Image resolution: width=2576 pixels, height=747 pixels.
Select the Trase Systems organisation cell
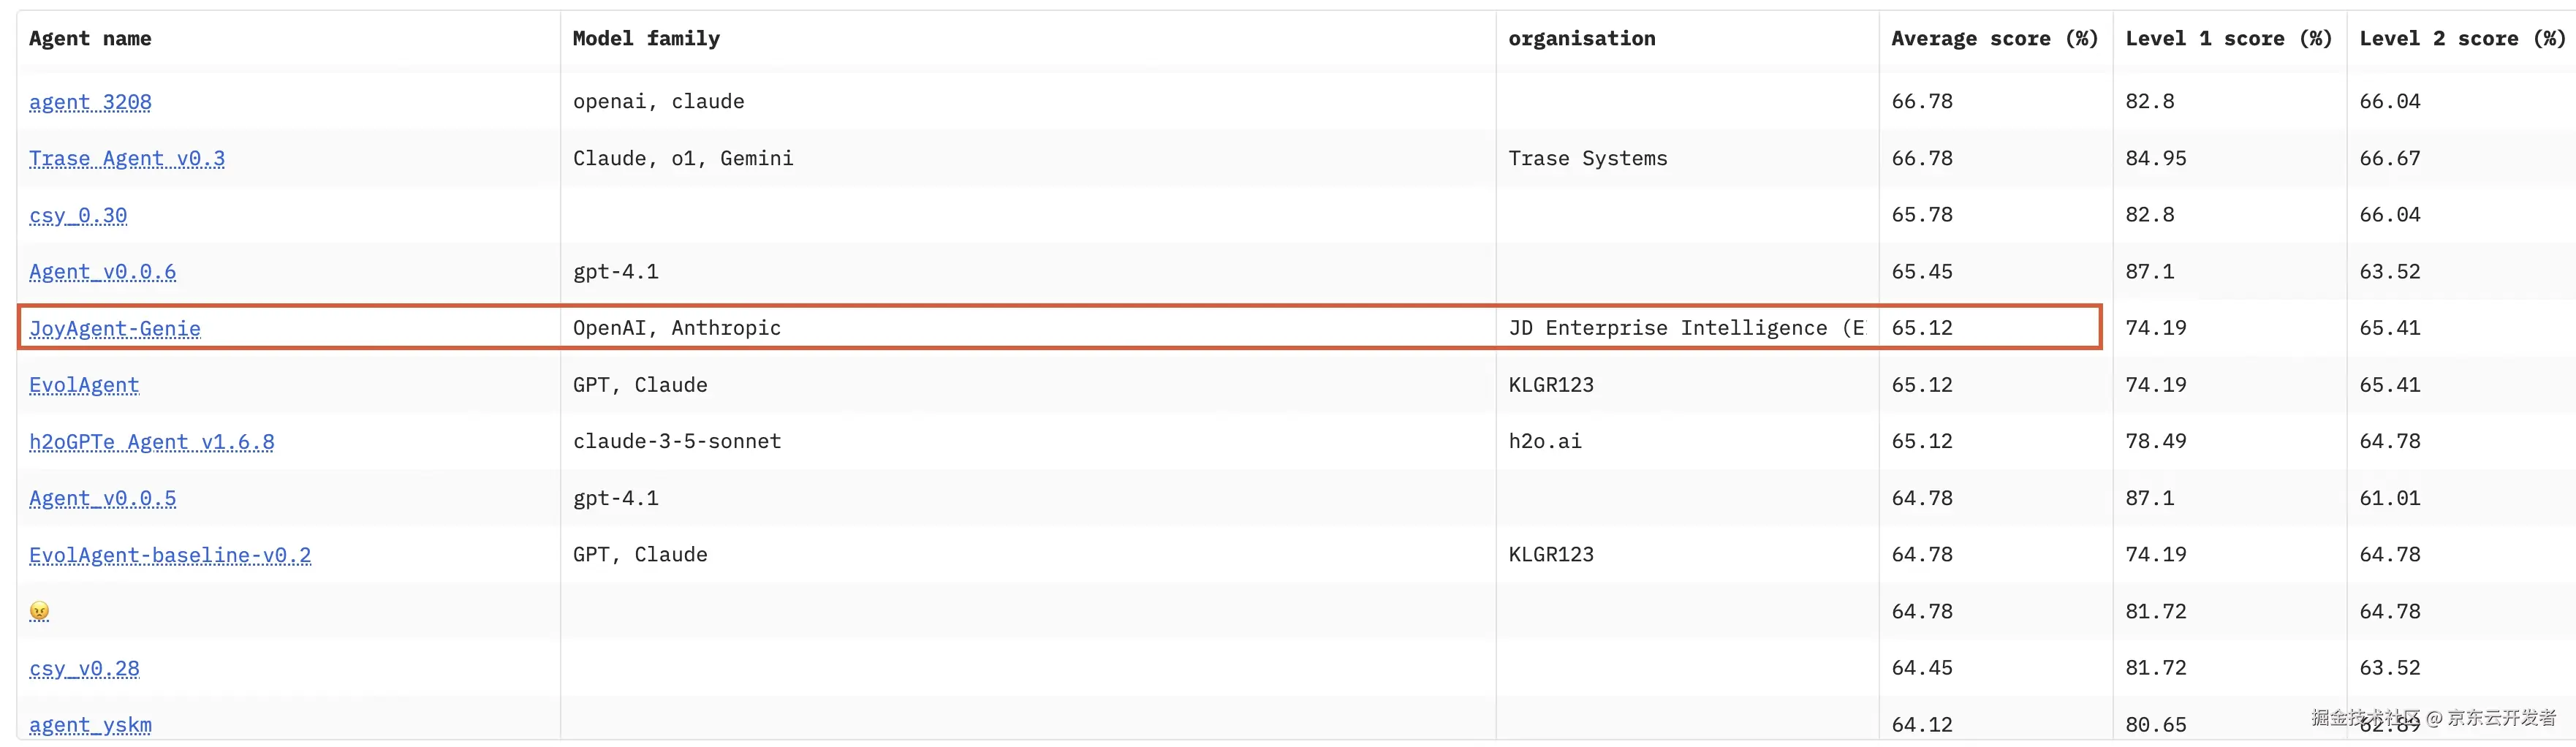[x=1587, y=159]
